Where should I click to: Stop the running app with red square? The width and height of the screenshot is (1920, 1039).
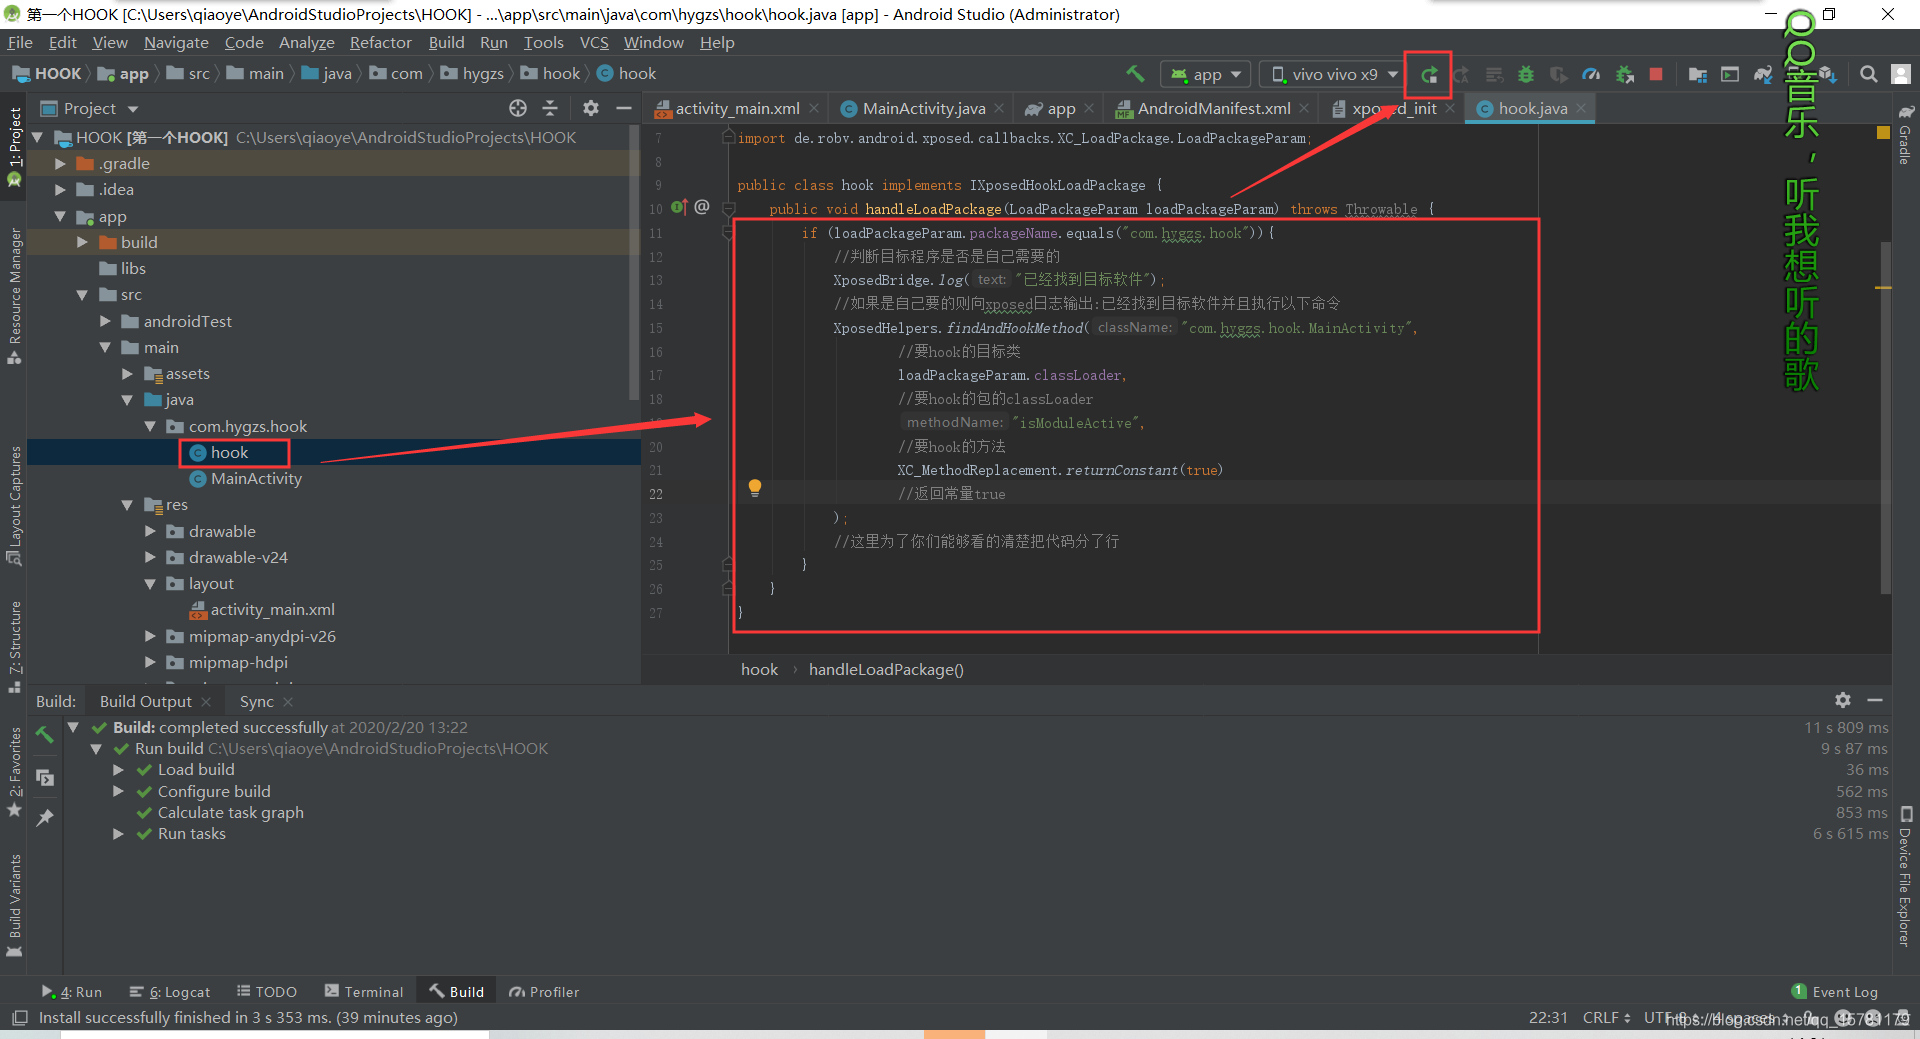pos(1656,74)
